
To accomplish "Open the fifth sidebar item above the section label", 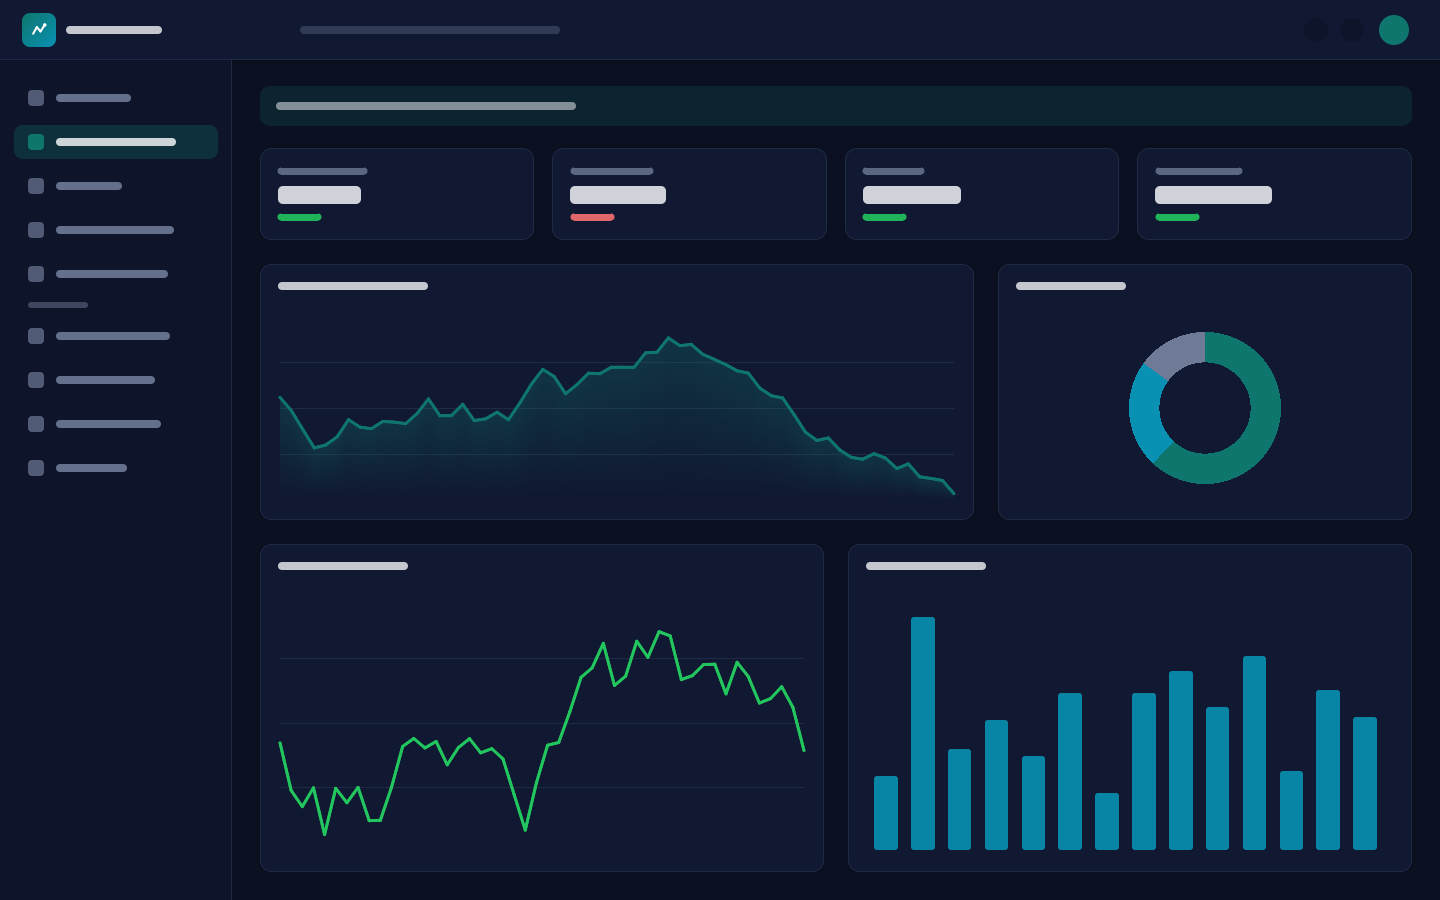I will pyautogui.click(x=116, y=274).
